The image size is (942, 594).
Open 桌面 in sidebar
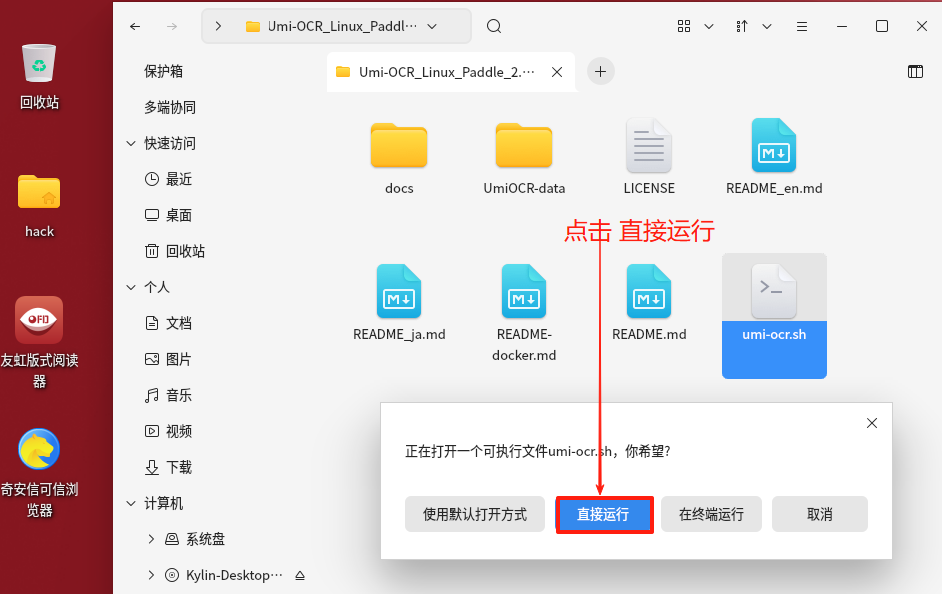pos(169,215)
